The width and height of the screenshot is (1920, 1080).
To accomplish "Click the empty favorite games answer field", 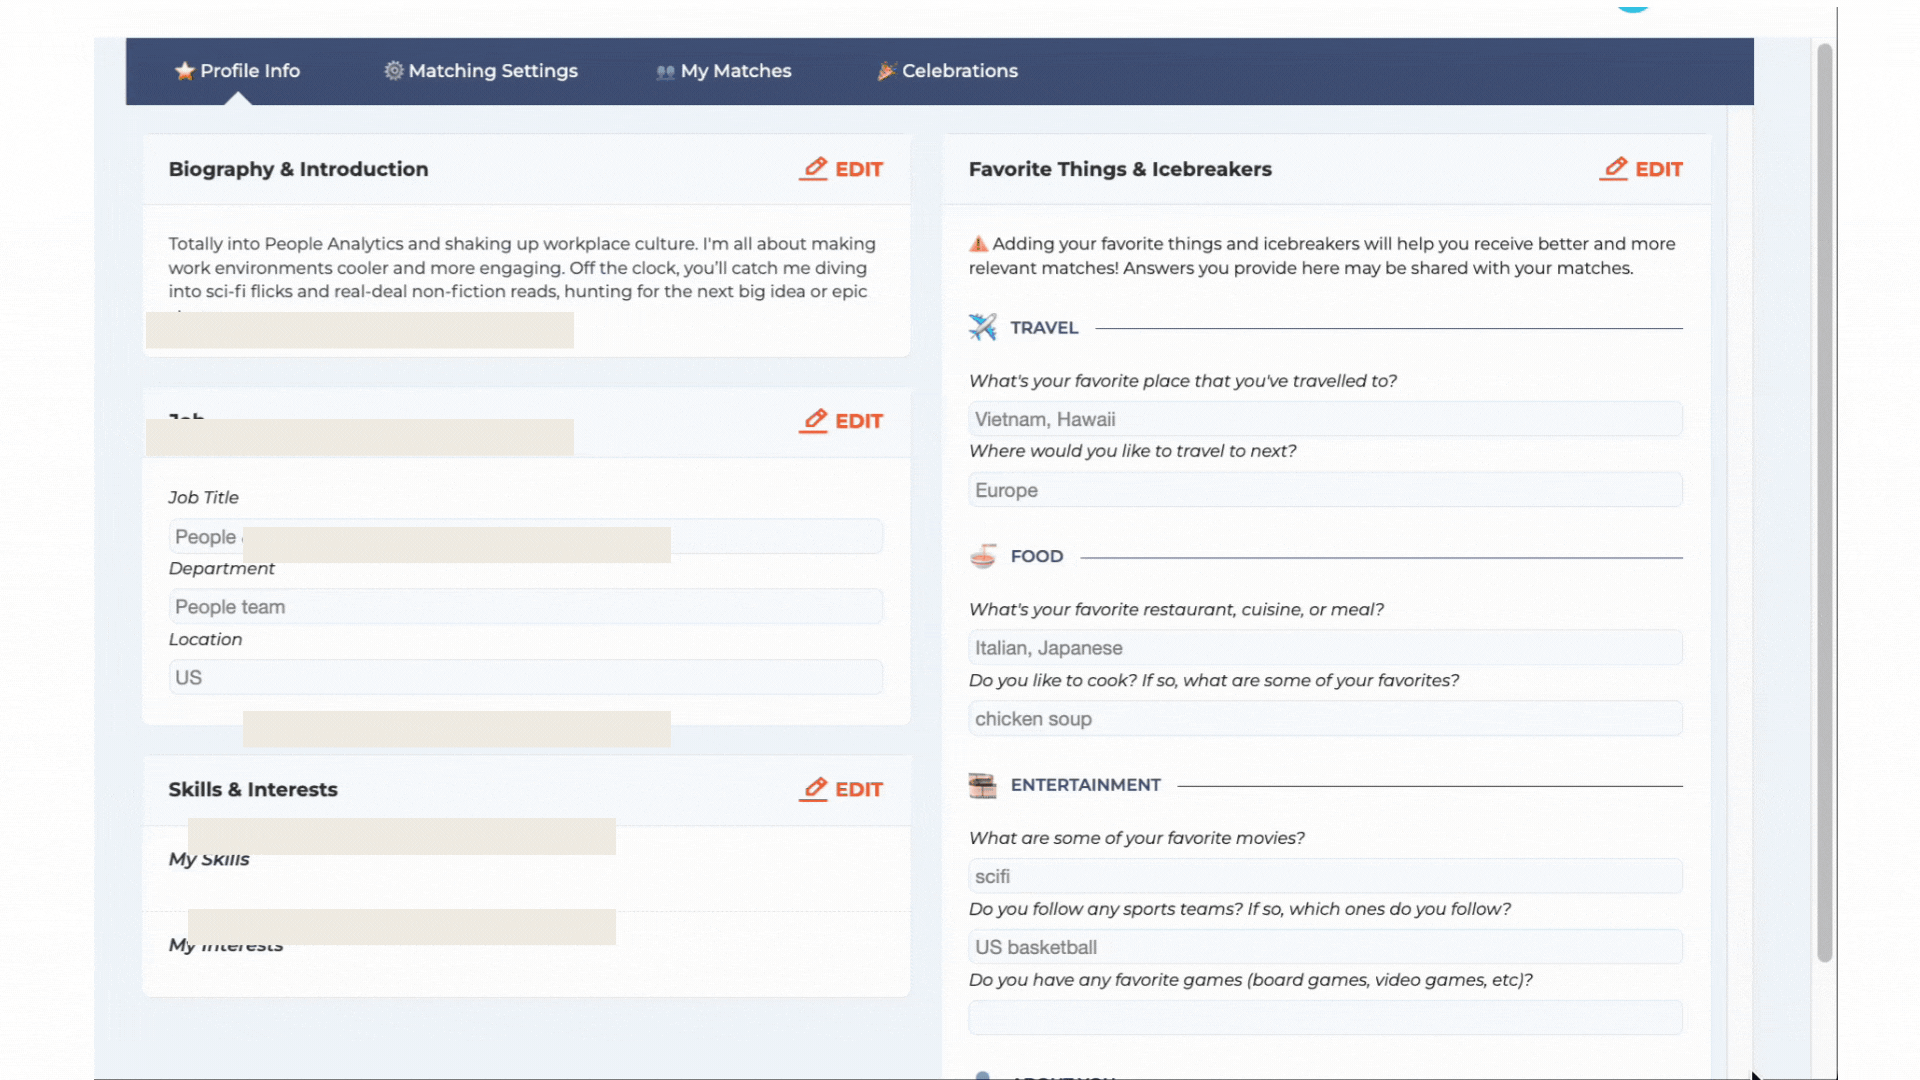I will tap(1324, 1017).
